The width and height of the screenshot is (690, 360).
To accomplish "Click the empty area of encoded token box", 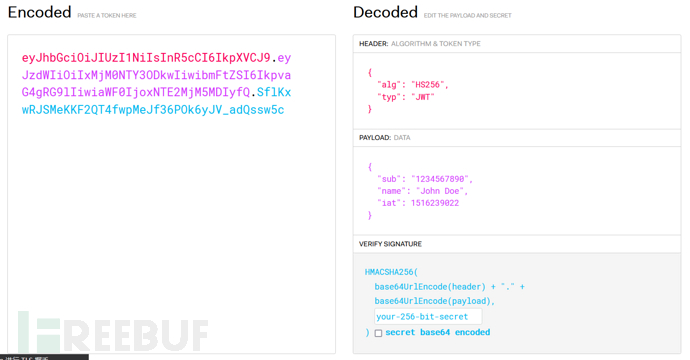I will (171, 211).
